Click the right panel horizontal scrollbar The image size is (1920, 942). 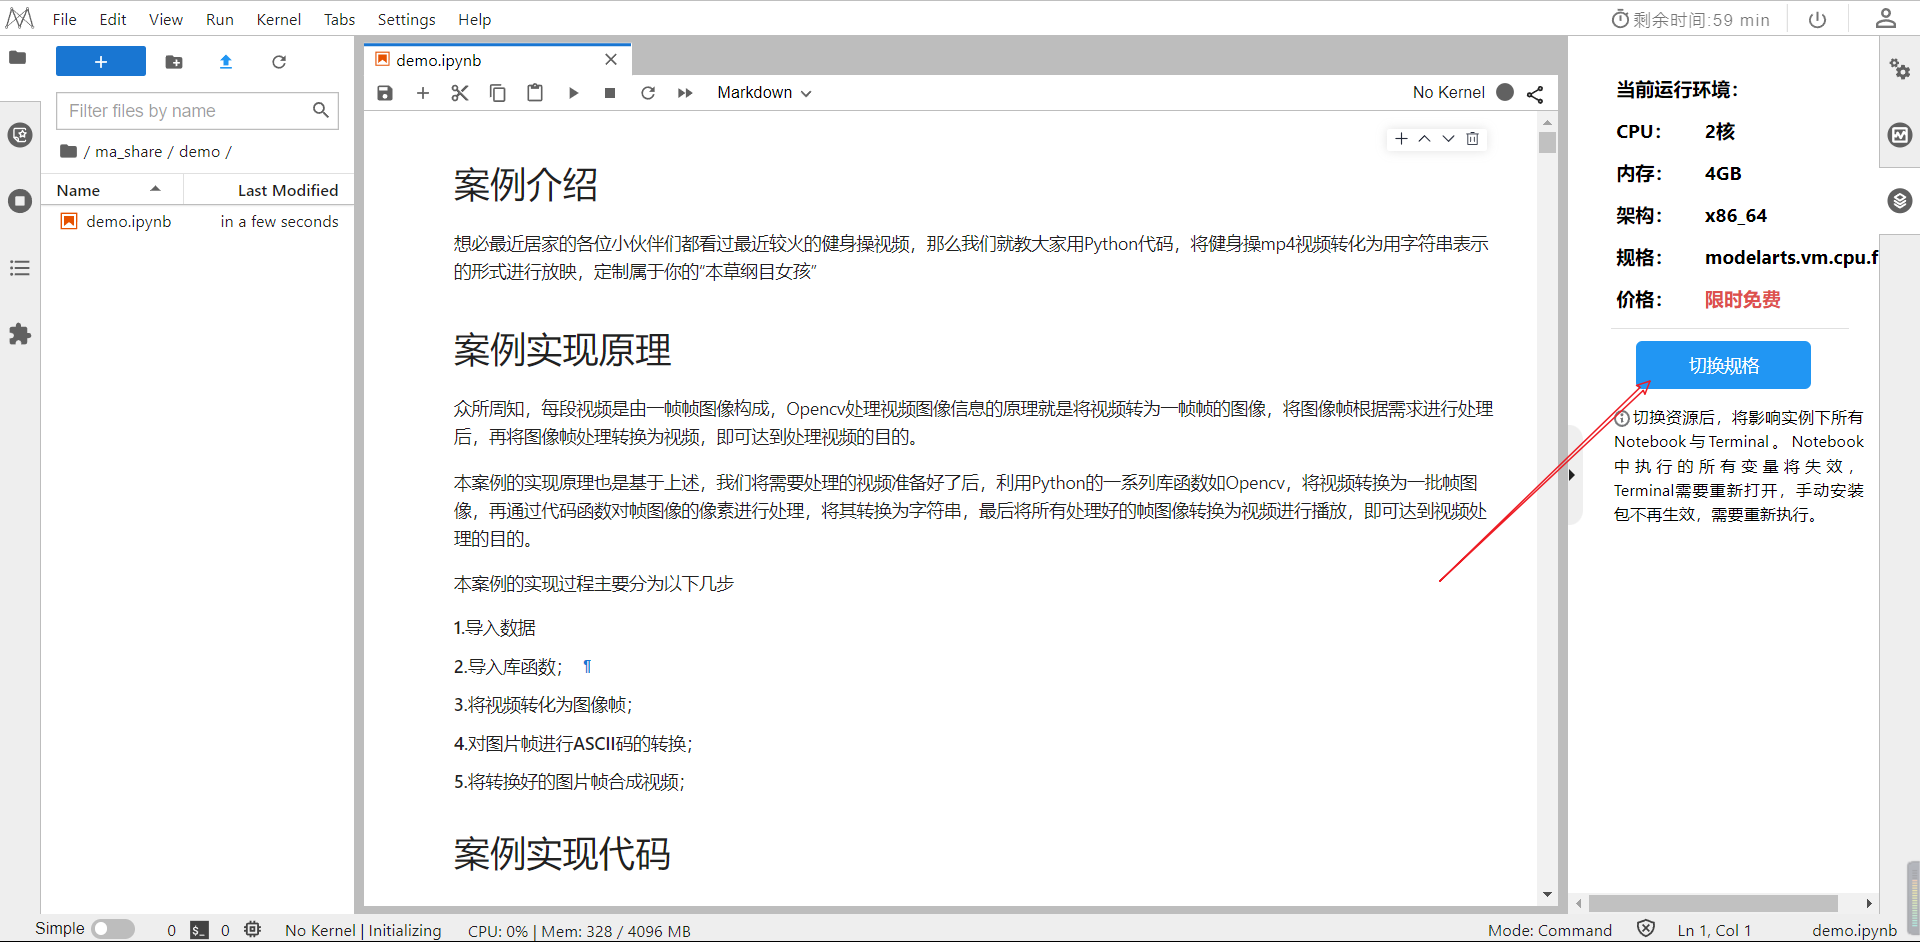point(1713,903)
